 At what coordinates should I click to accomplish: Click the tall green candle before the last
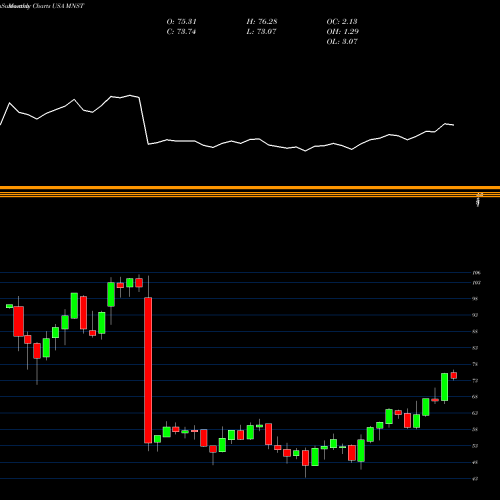coord(444,387)
